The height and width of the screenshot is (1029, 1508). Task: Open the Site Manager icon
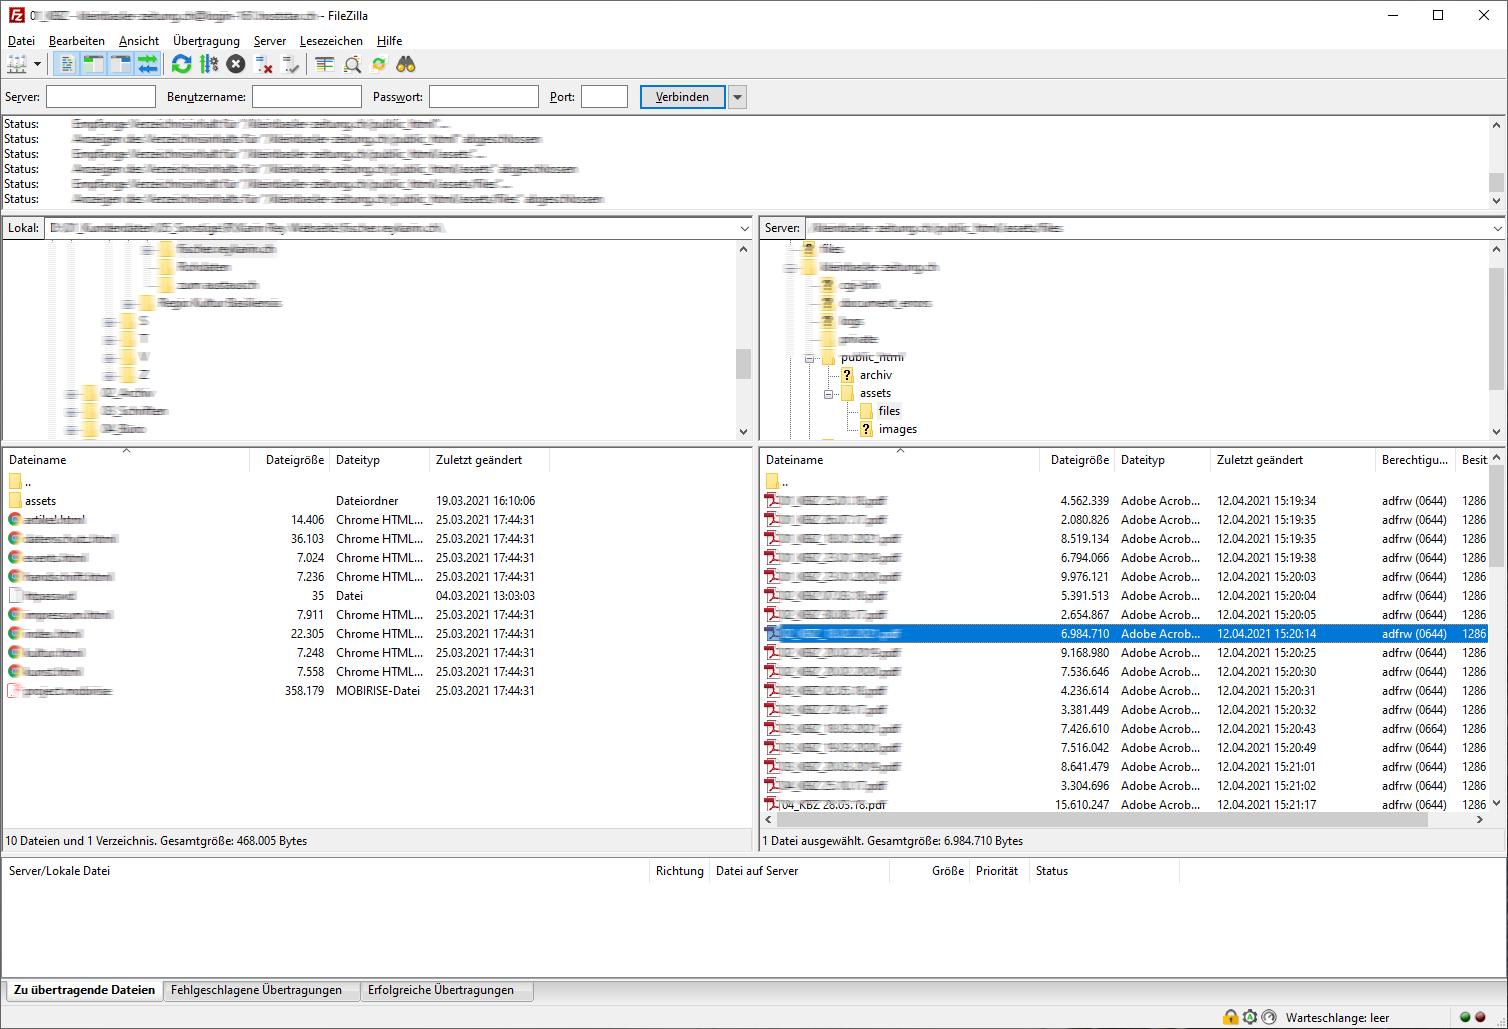[x=17, y=65]
